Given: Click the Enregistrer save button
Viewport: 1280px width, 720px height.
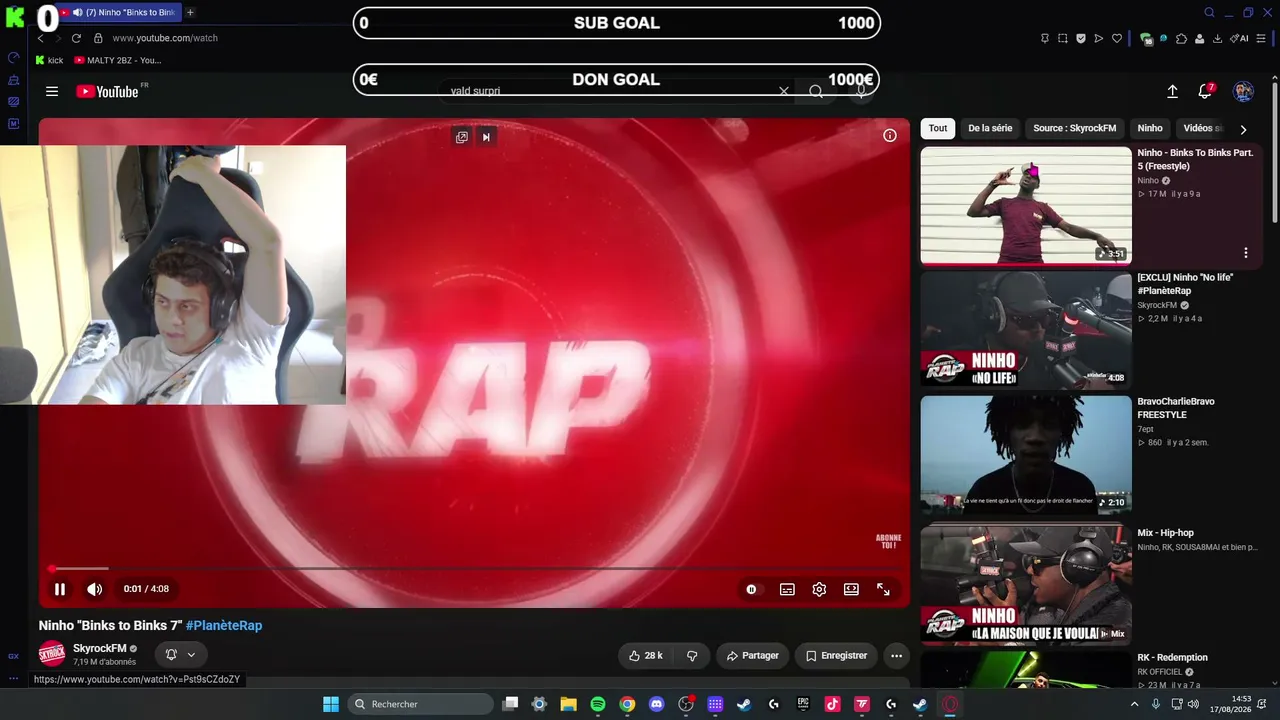Looking at the screenshot, I should tap(836, 656).
